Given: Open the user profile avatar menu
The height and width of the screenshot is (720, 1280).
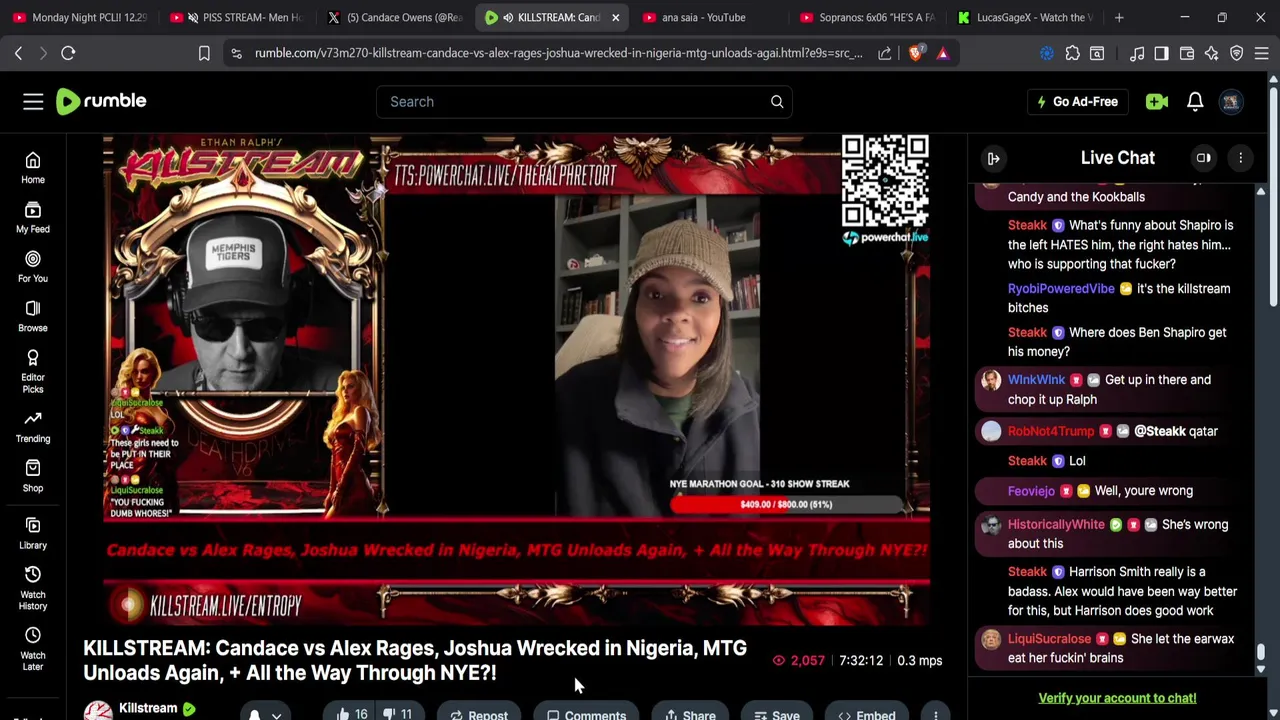Looking at the screenshot, I should coord(1231,101).
